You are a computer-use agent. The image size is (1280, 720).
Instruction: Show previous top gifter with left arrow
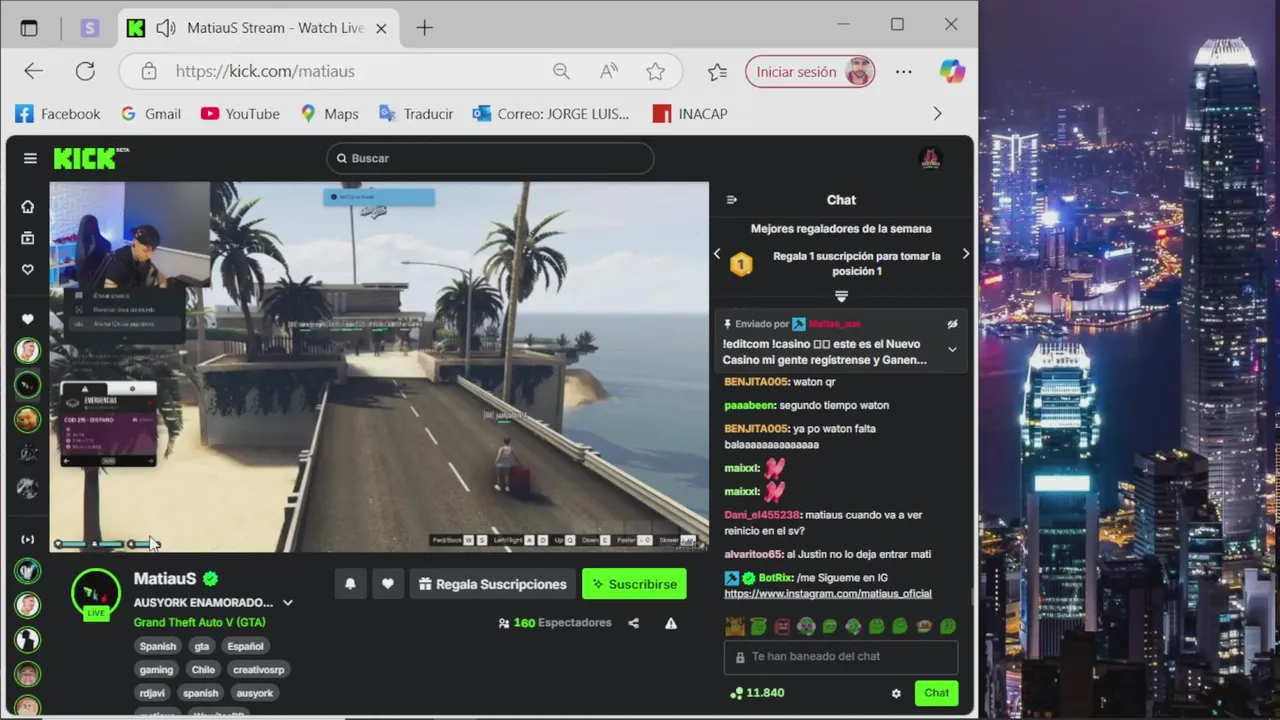(x=716, y=254)
